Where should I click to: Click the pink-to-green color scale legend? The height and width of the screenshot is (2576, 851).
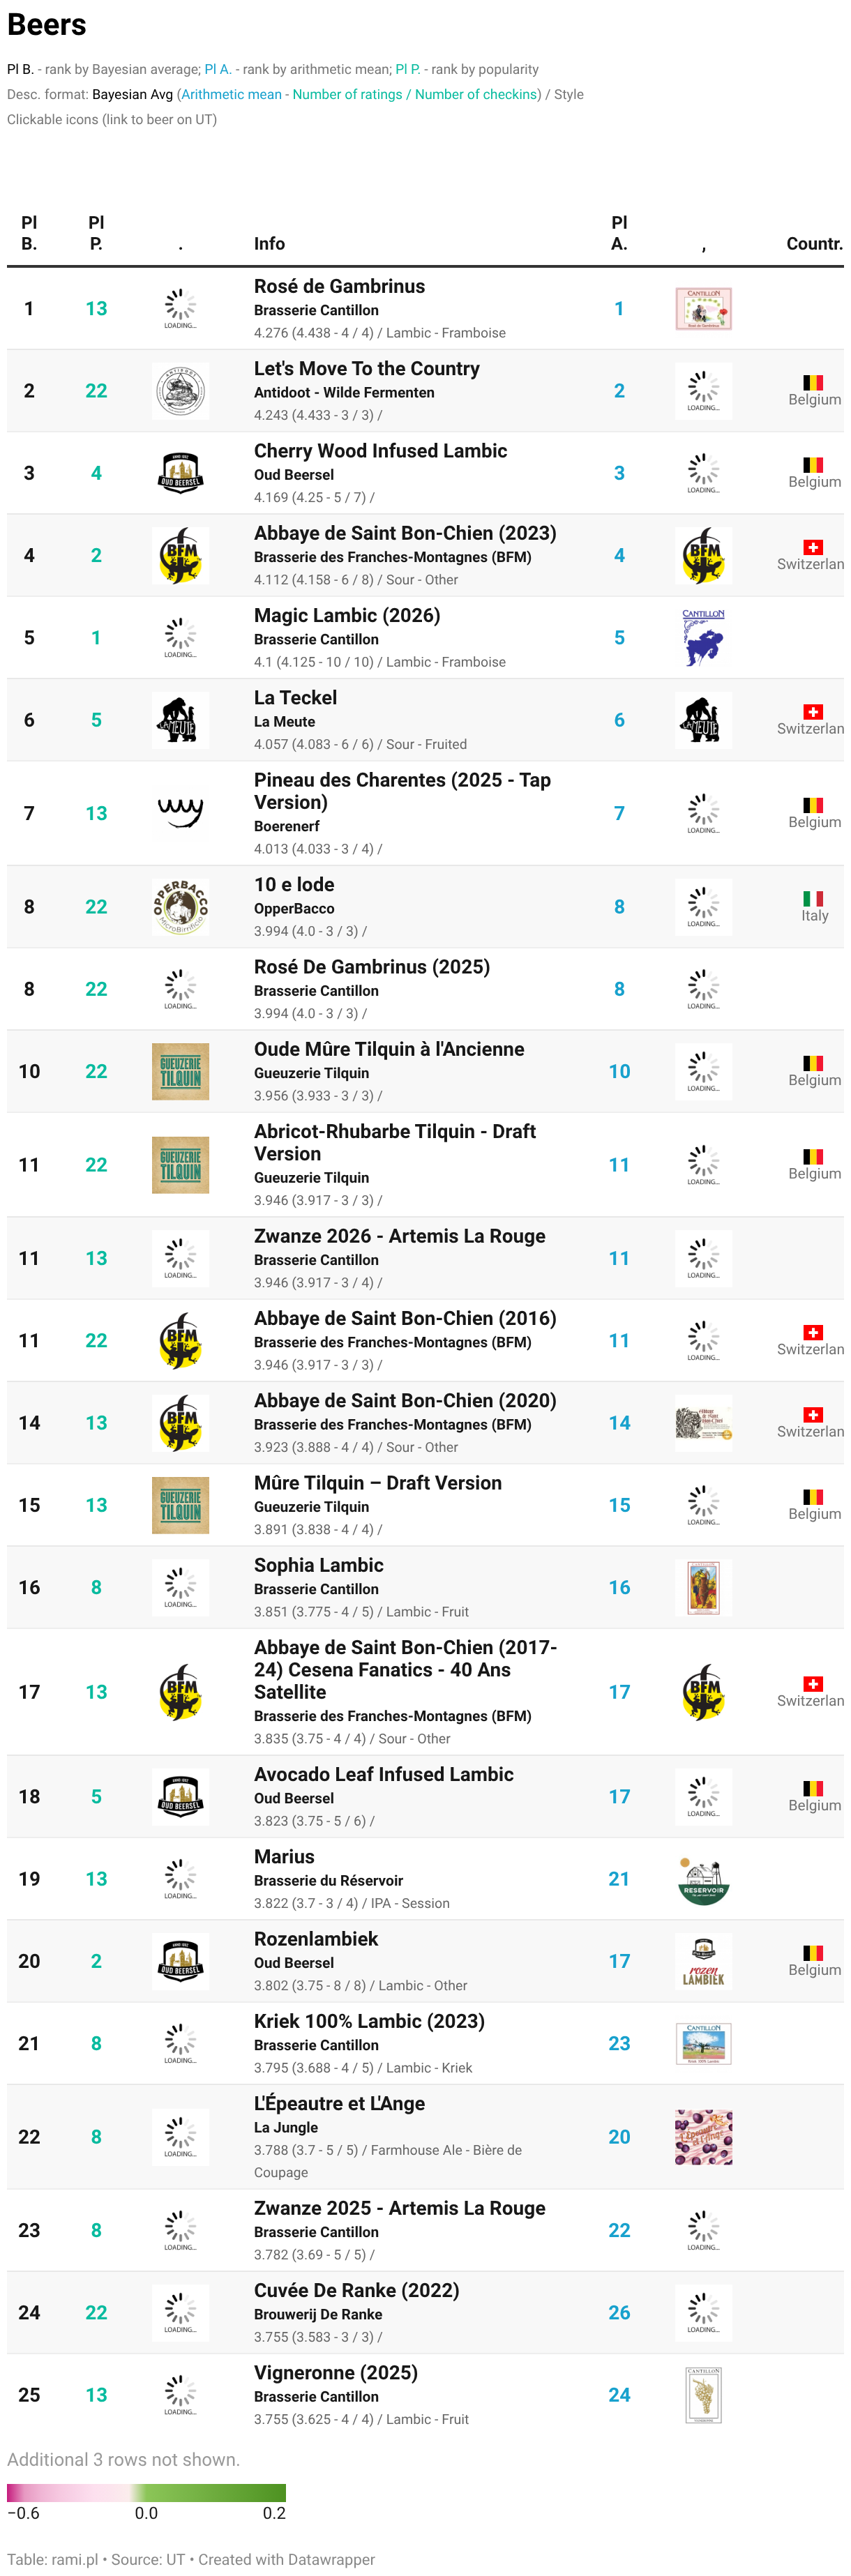point(146,2493)
